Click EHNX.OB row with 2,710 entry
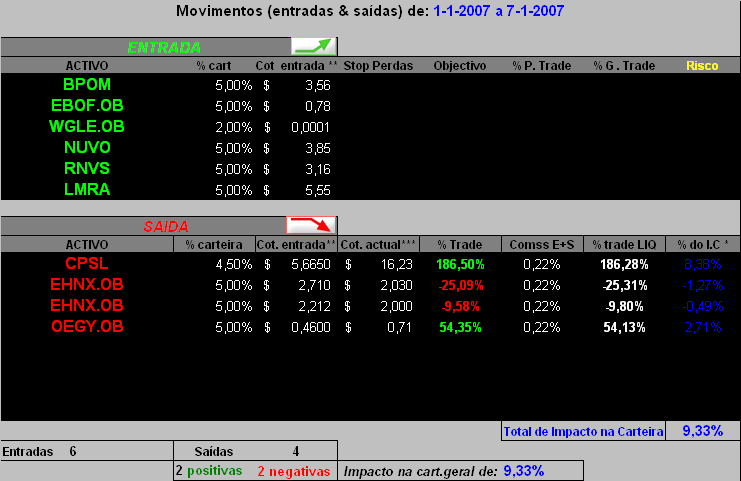 370,285
